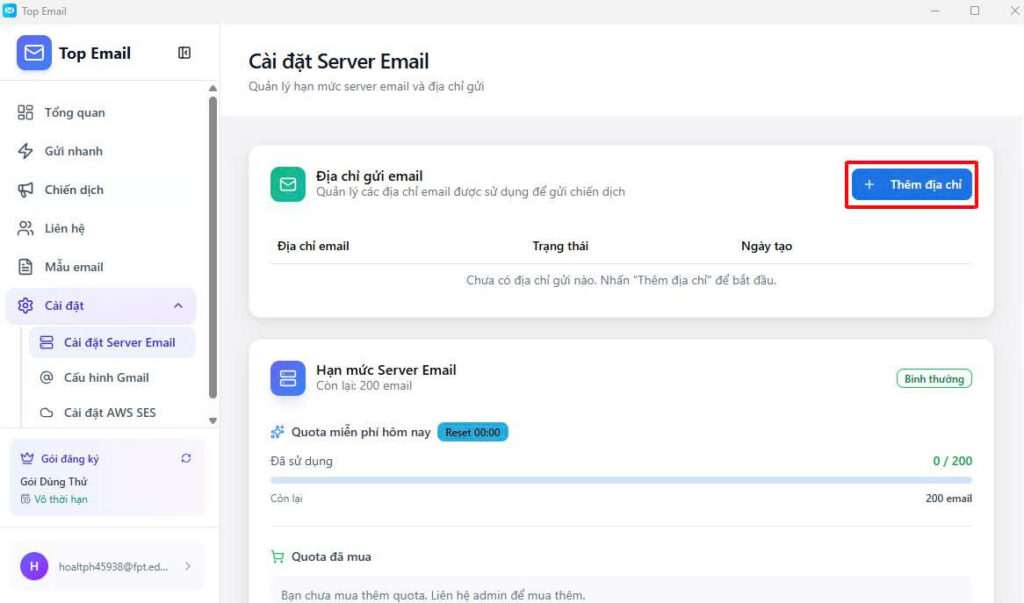Click Còn lại: 200 email subtitle

point(364,385)
